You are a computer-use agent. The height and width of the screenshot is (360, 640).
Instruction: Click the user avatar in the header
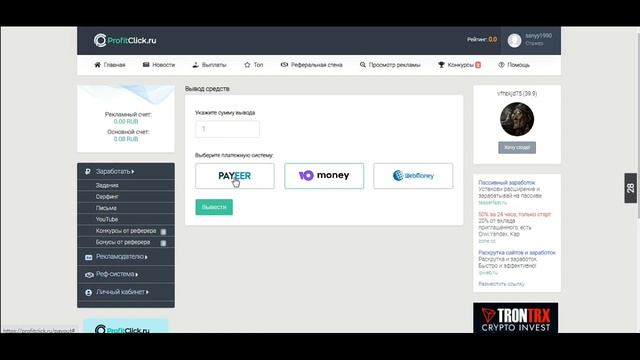[514, 40]
